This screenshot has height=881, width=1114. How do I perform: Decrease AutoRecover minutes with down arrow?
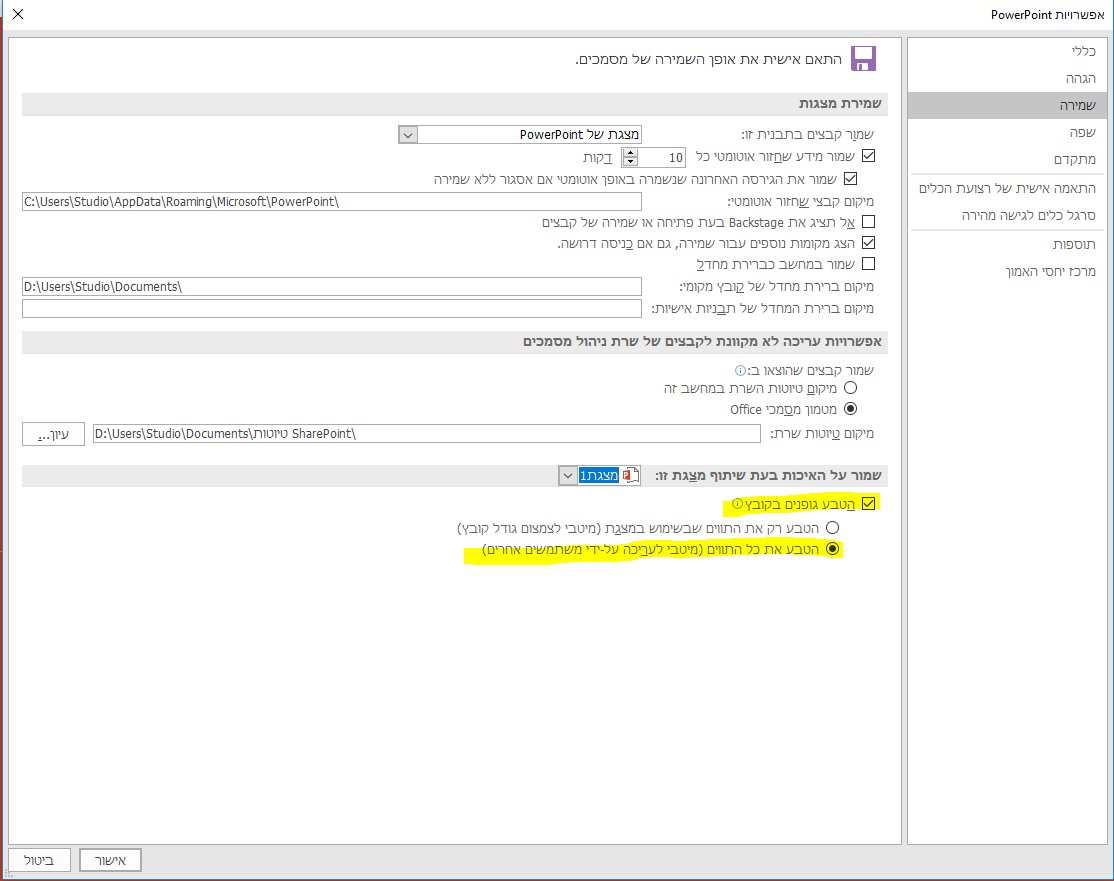pyautogui.click(x=630, y=161)
